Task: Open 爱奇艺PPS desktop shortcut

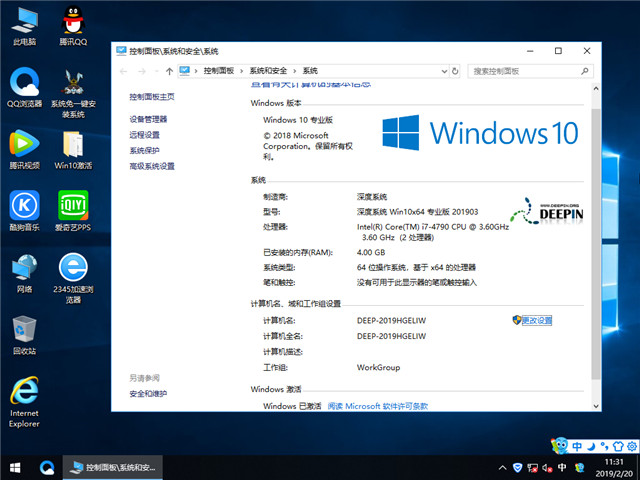Action: (x=73, y=211)
